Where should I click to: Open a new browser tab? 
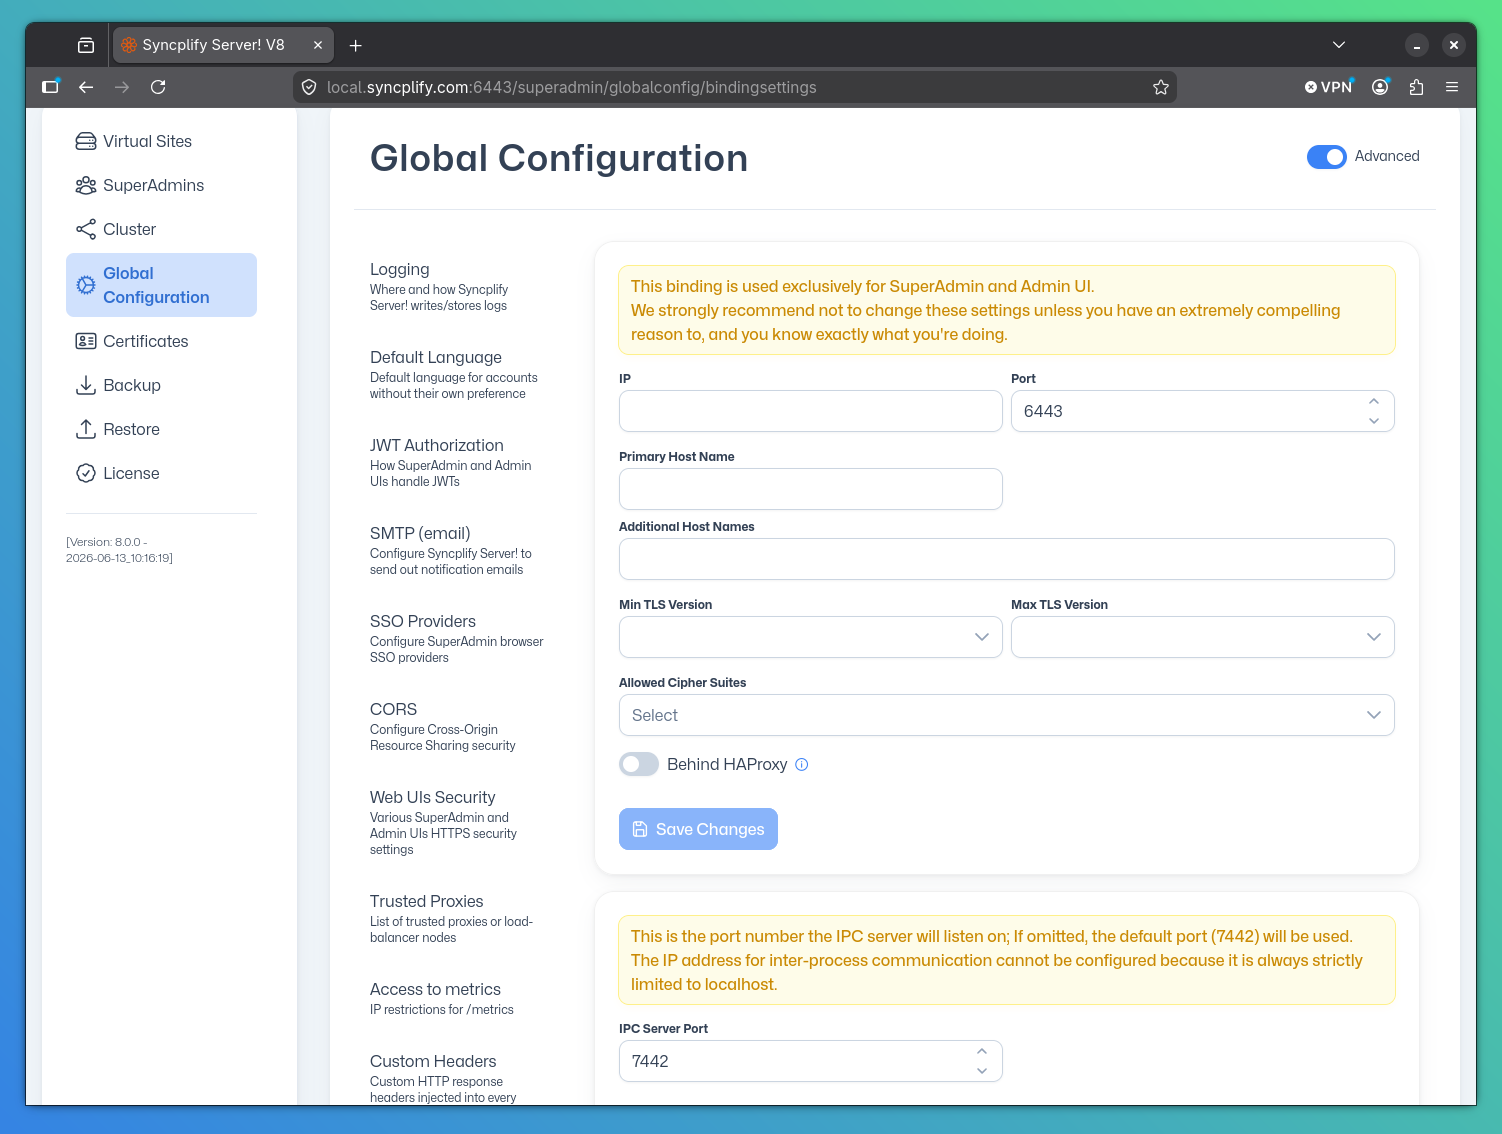point(355,45)
